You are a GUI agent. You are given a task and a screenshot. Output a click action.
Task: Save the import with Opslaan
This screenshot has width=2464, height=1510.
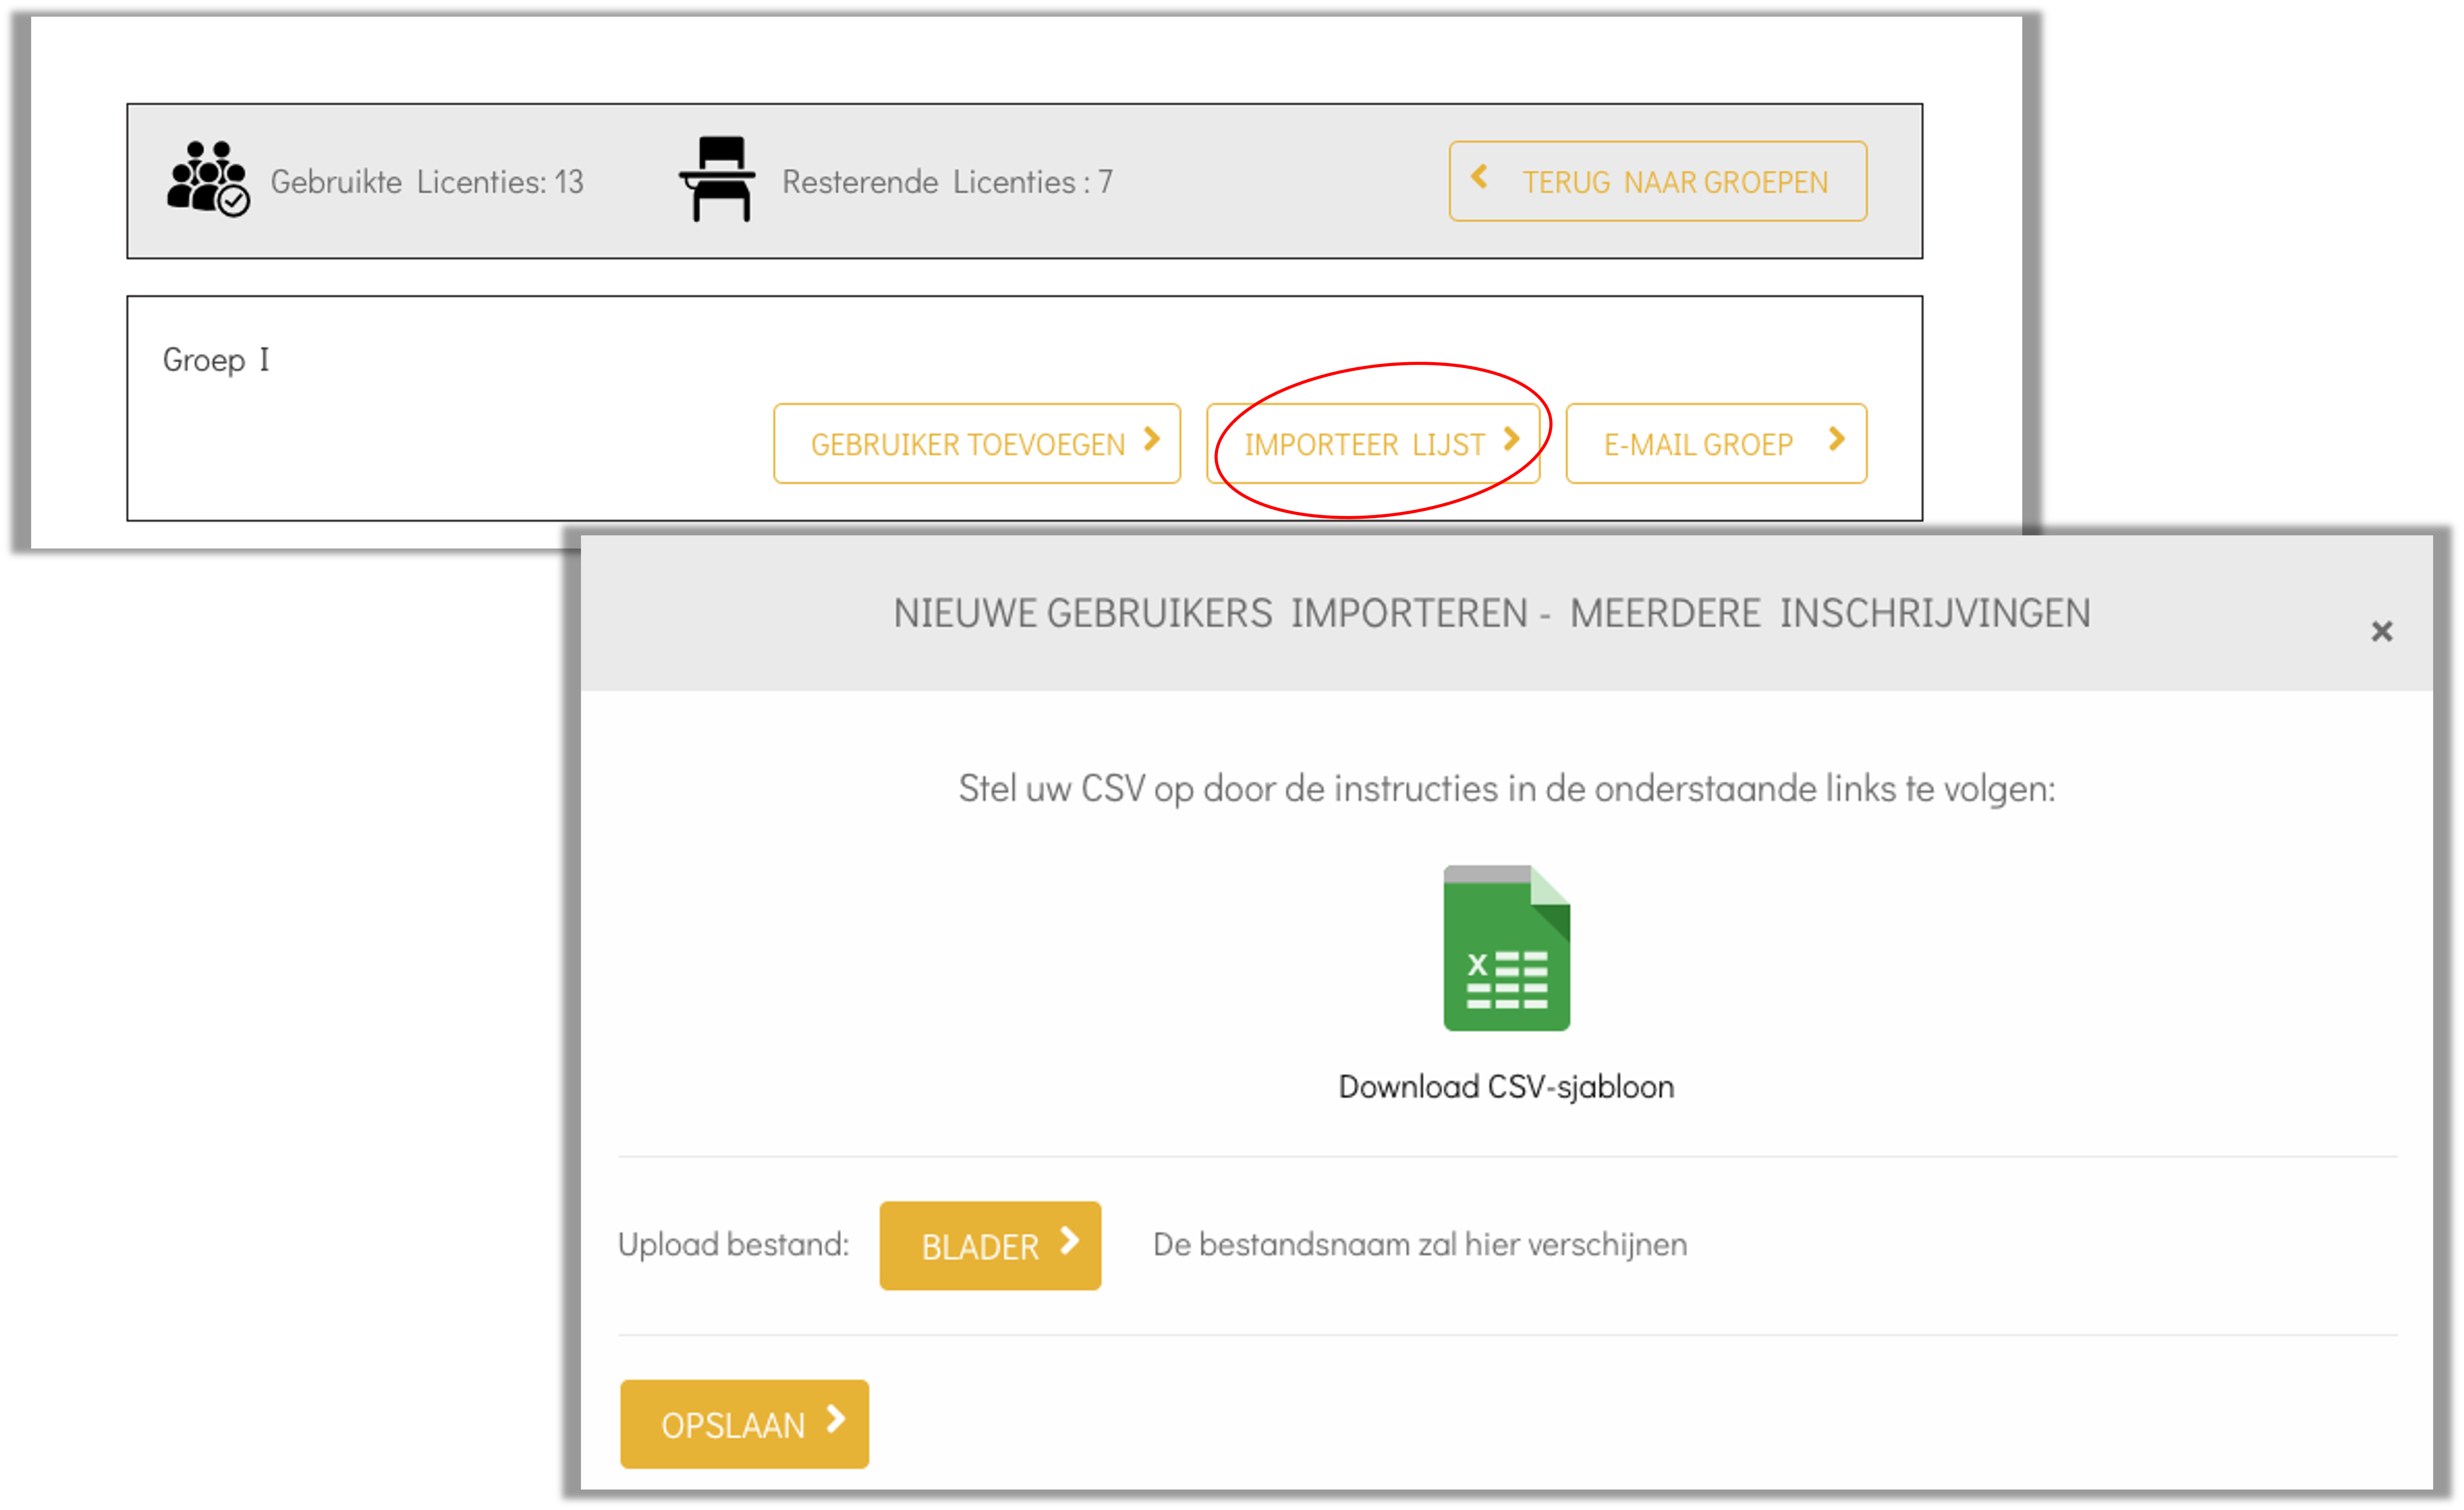coord(744,1424)
